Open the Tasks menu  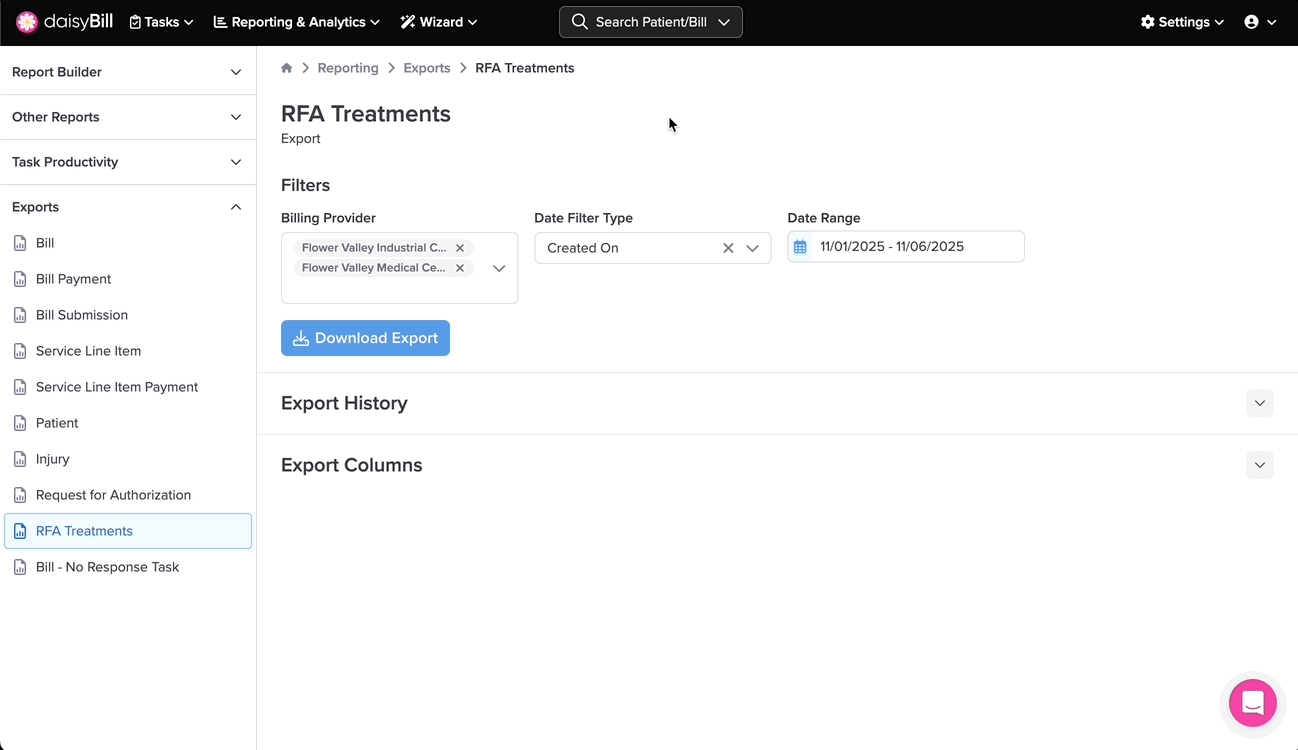pyautogui.click(x=161, y=22)
